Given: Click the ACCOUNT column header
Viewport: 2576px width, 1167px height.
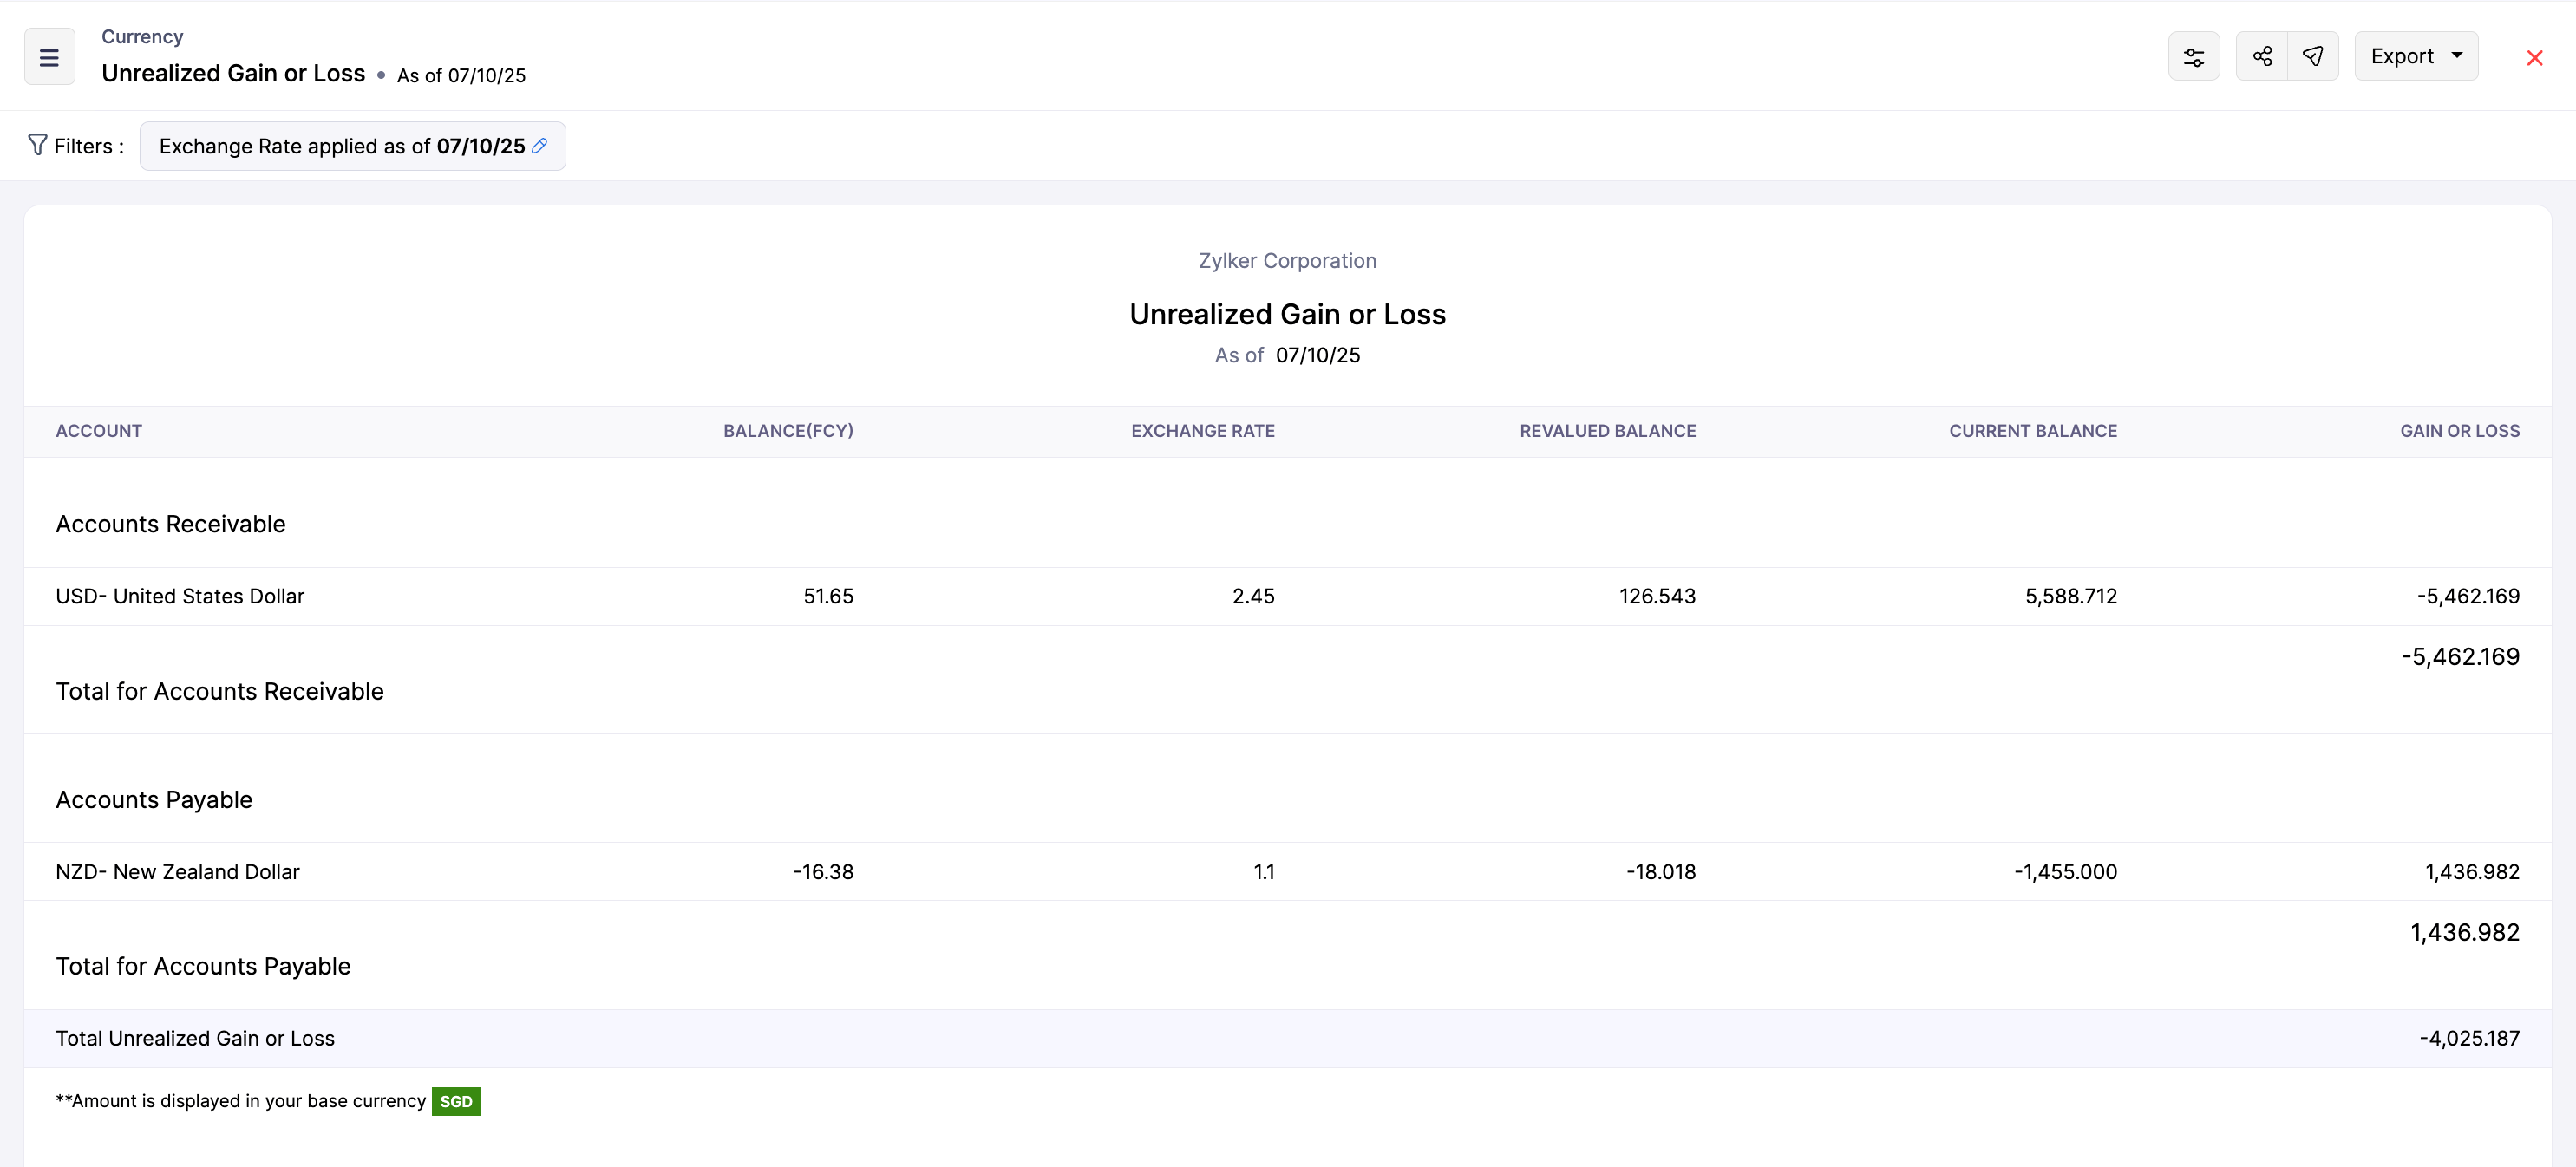Looking at the screenshot, I should point(98,431).
